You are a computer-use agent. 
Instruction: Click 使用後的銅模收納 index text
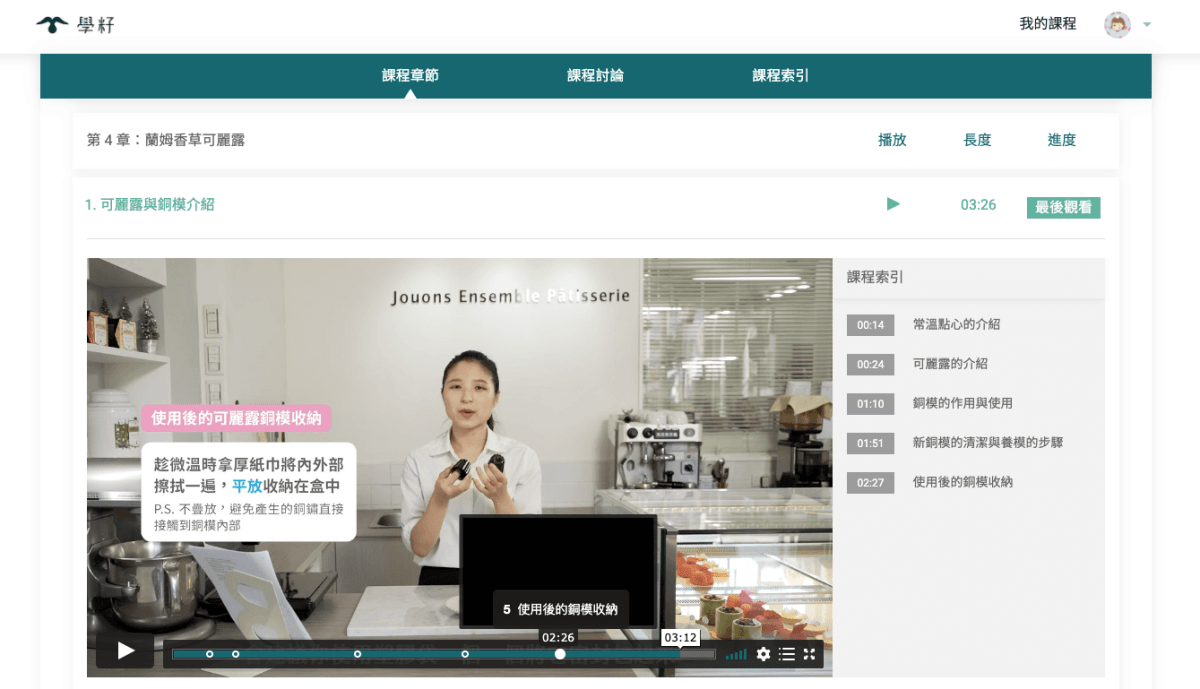(962, 482)
